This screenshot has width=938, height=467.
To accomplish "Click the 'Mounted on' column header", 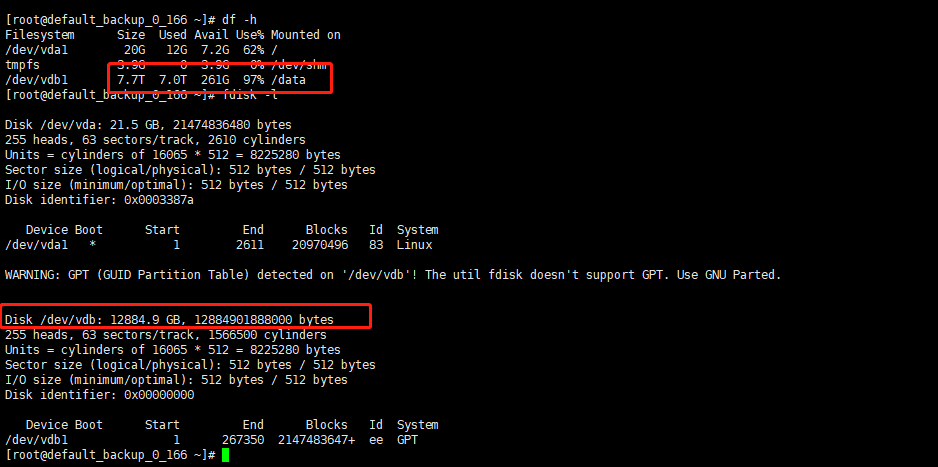I will coord(306,35).
